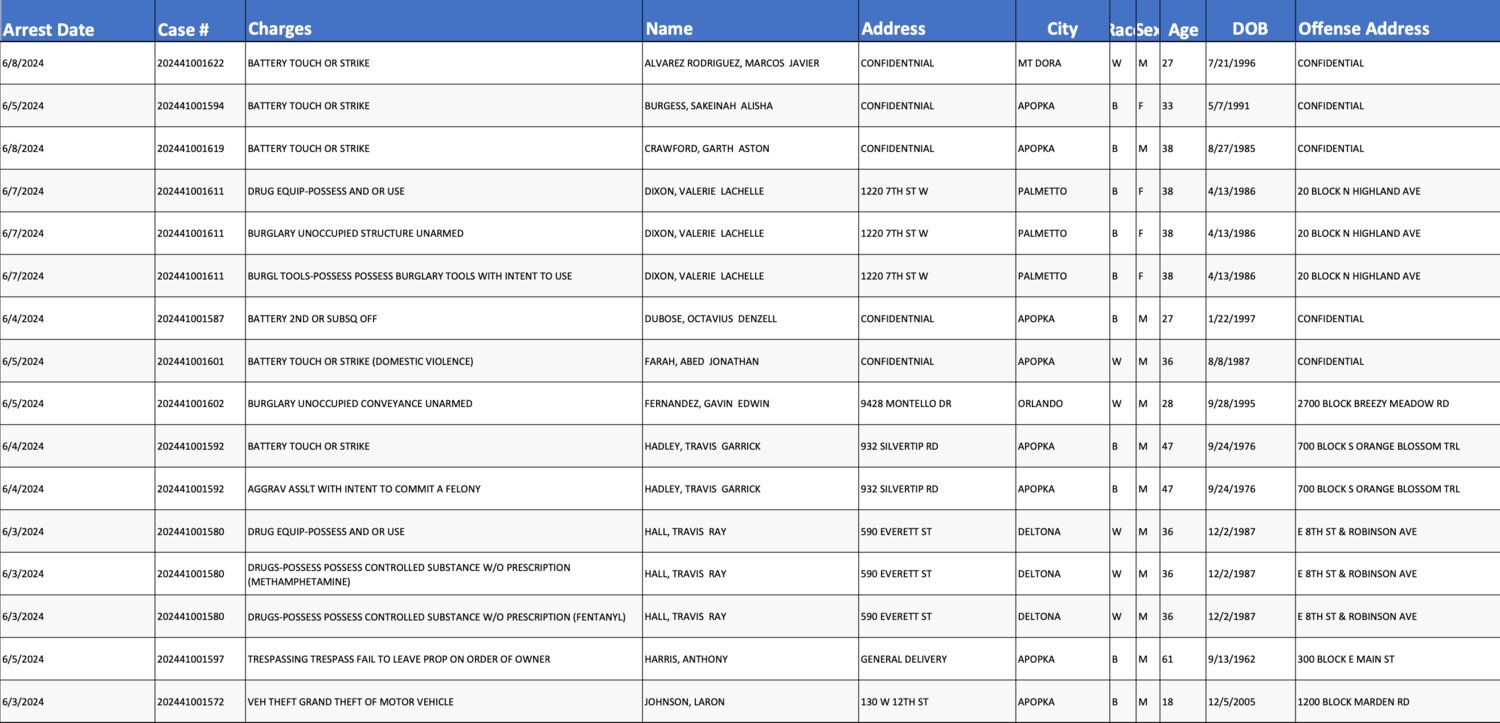Click the domestic violence battery charge
Screen dimensions: 1500x723
360,361
